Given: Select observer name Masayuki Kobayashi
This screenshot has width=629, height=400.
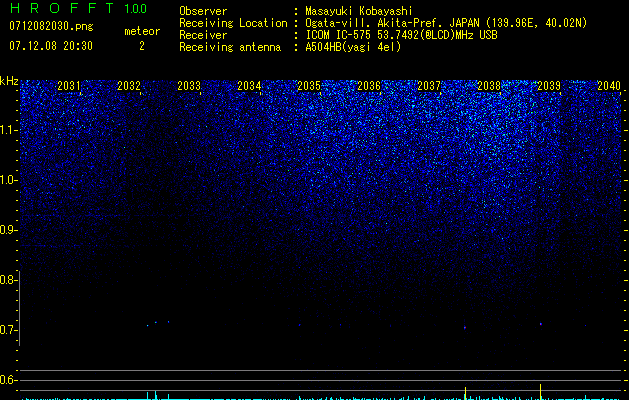Looking at the screenshot, I should coord(359,11).
